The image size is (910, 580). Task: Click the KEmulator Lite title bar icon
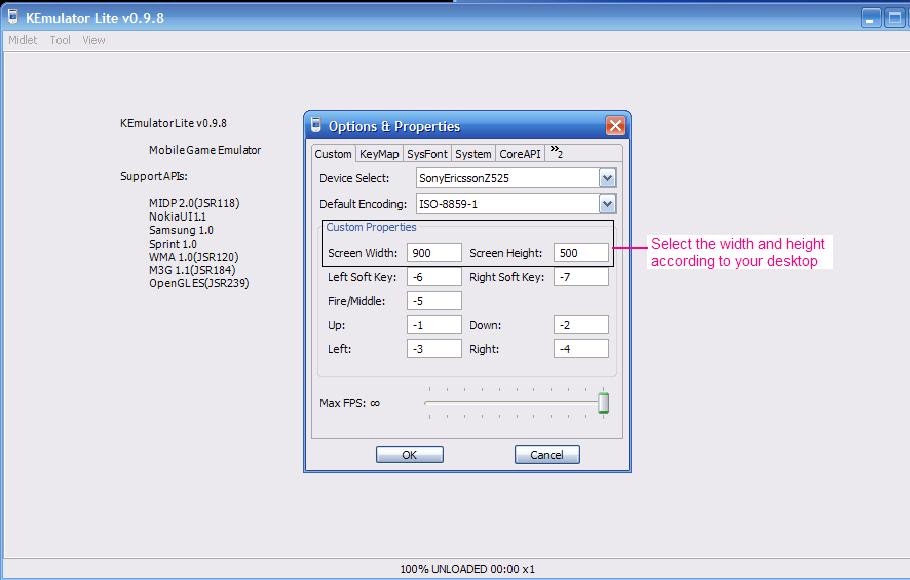click(12, 17)
